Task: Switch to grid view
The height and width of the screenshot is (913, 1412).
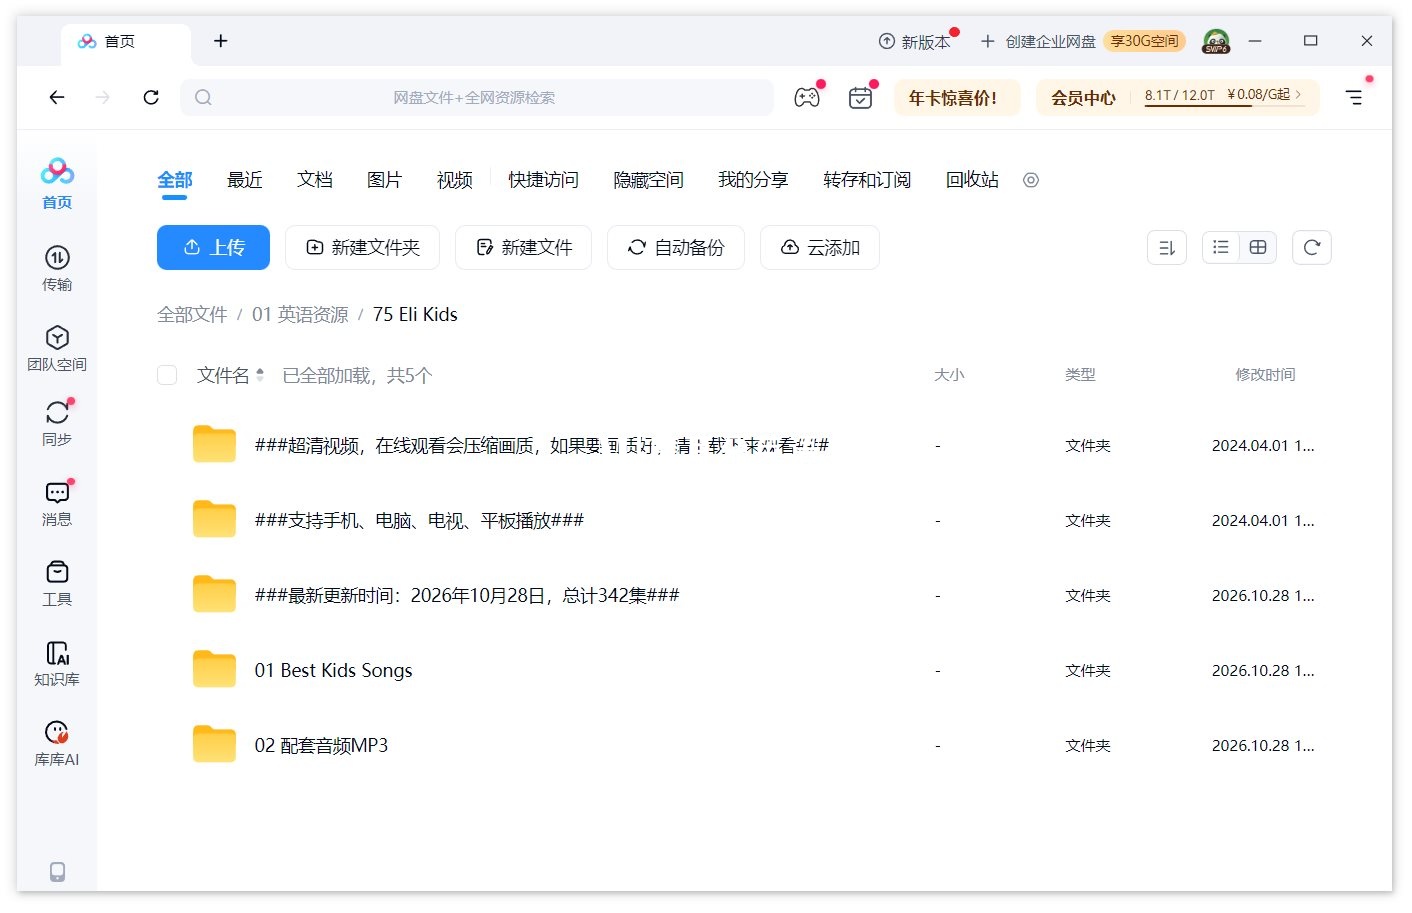Action: point(1258,248)
